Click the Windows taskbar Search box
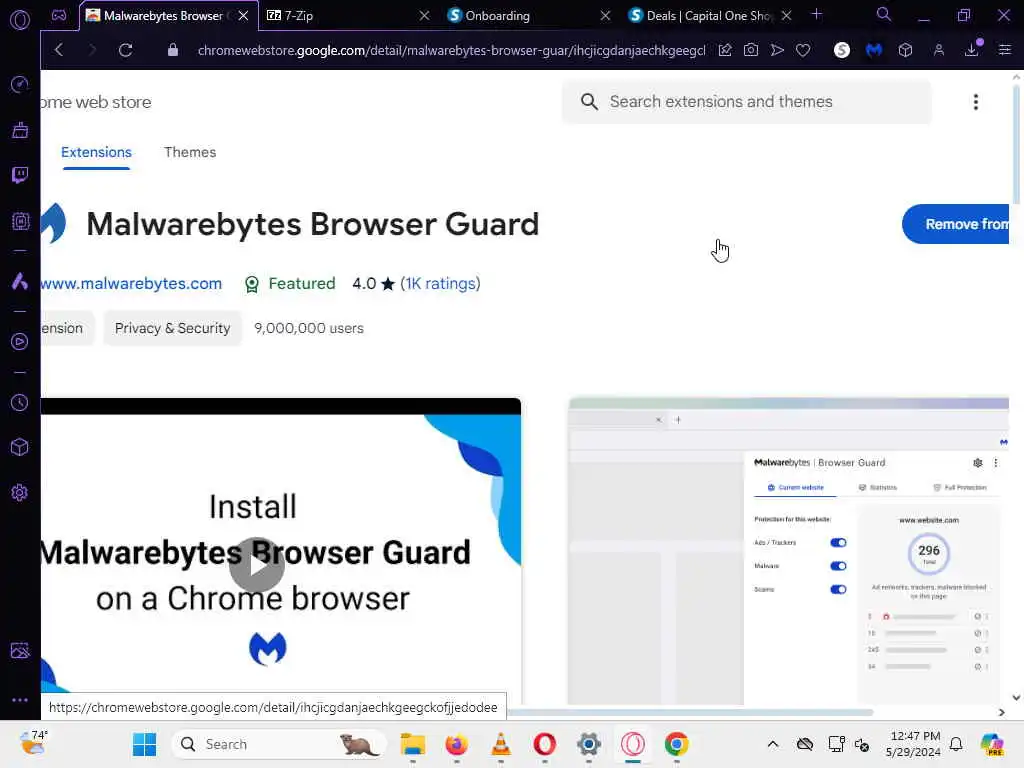The height and width of the screenshot is (768, 1024). tap(278, 744)
